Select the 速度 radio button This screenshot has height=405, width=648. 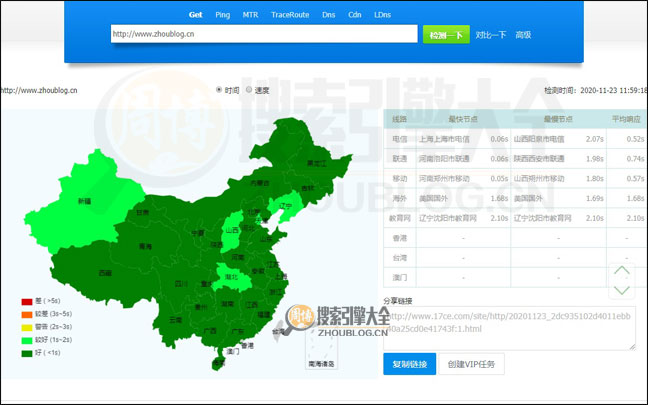click(250, 90)
